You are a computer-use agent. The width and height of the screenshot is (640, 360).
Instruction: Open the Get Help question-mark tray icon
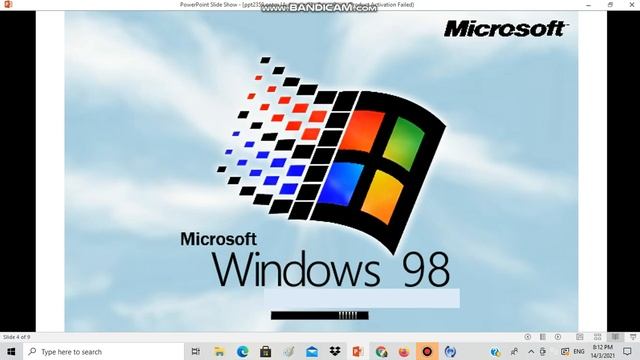click(x=495, y=351)
